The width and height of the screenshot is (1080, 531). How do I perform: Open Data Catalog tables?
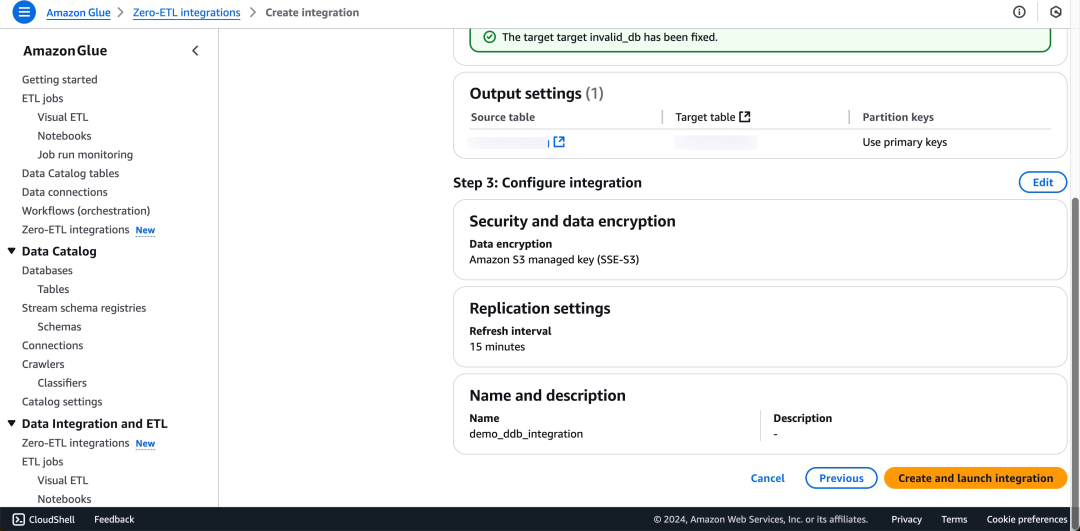pos(70,174)
